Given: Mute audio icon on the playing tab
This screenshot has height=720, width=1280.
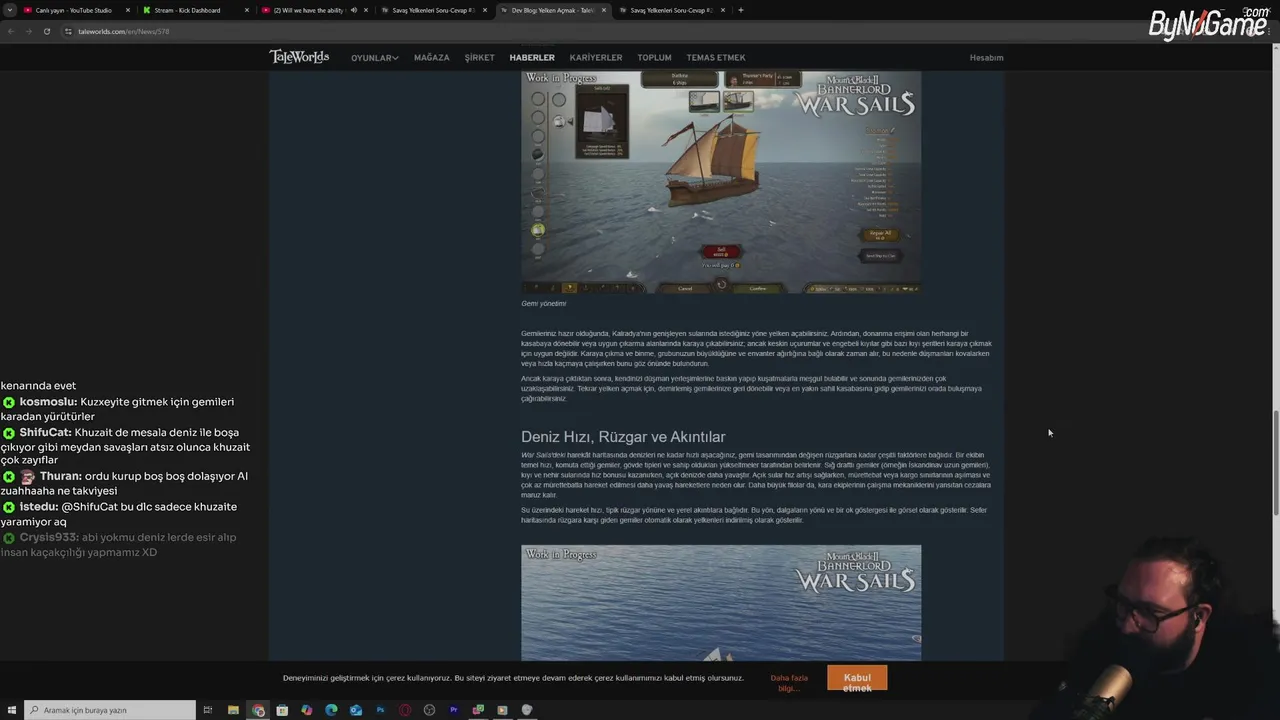Looking at the screenshot, I should pyautogui.click(x=353, y=10).
